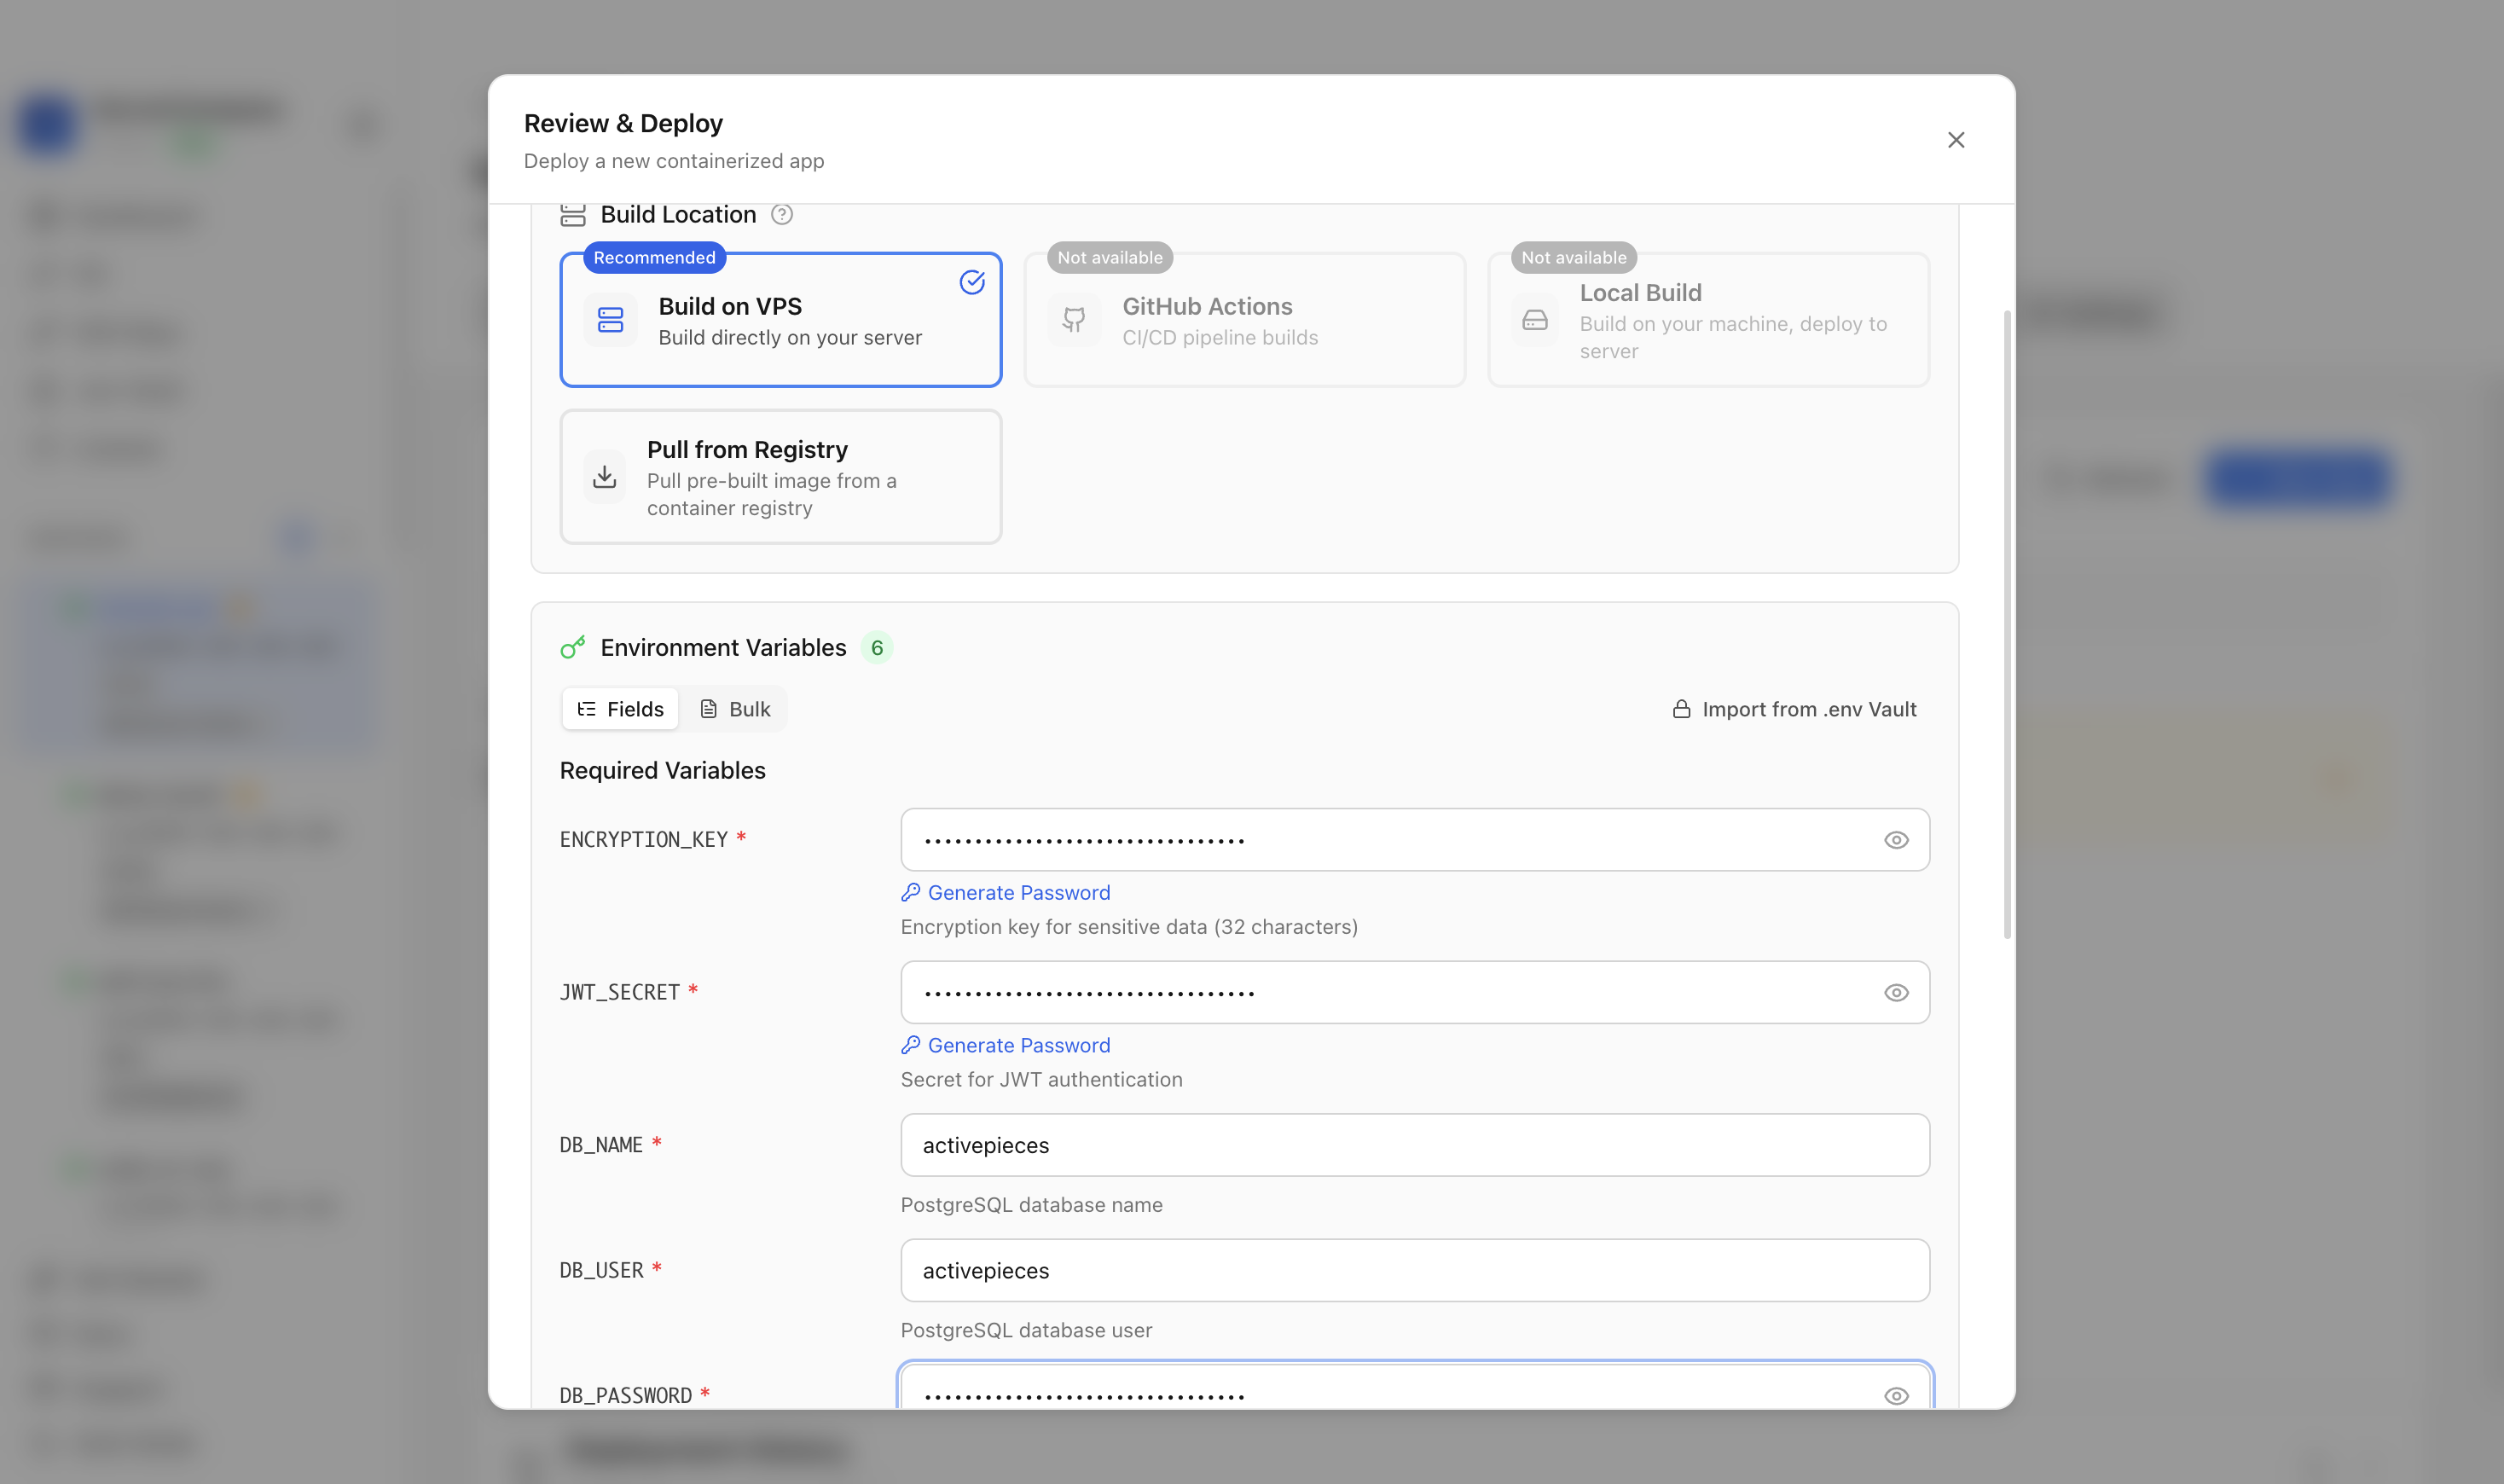
Task: Select the GitHub Actions build option
Action: [1245, 320]
